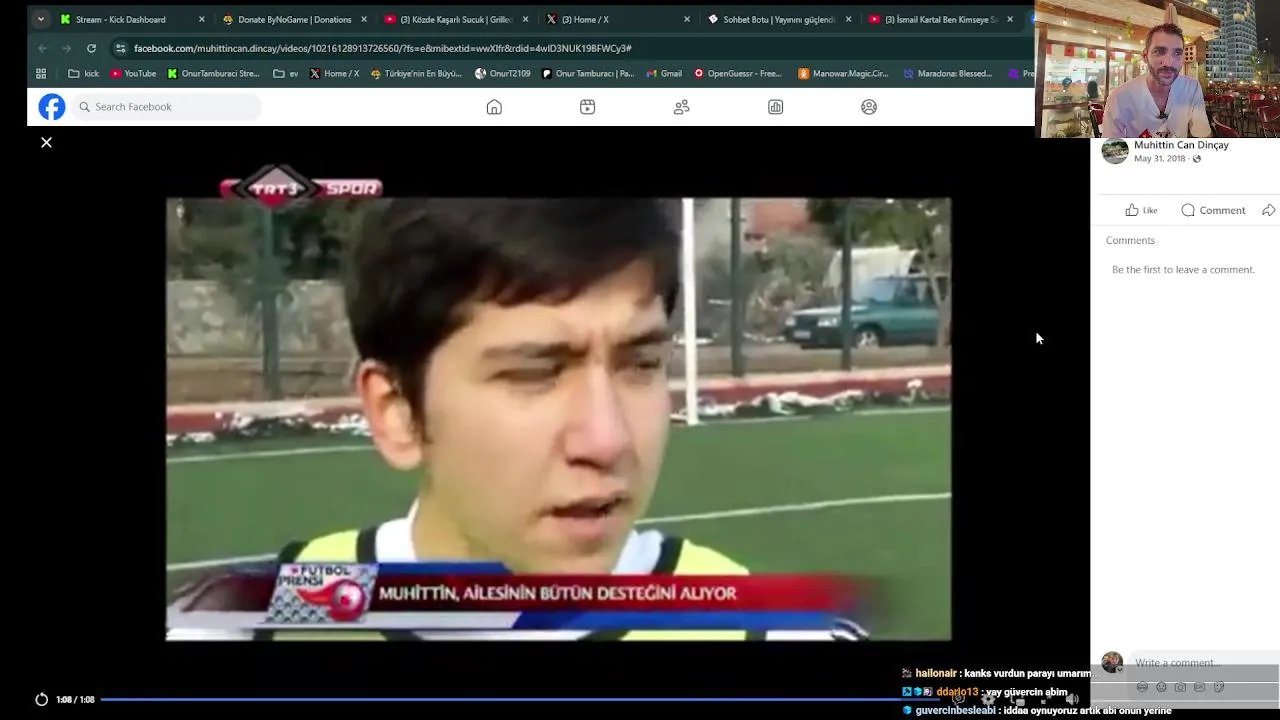Go back in browser history
Viewport: 1280px width, 720px height.
(x=42, y=48)
